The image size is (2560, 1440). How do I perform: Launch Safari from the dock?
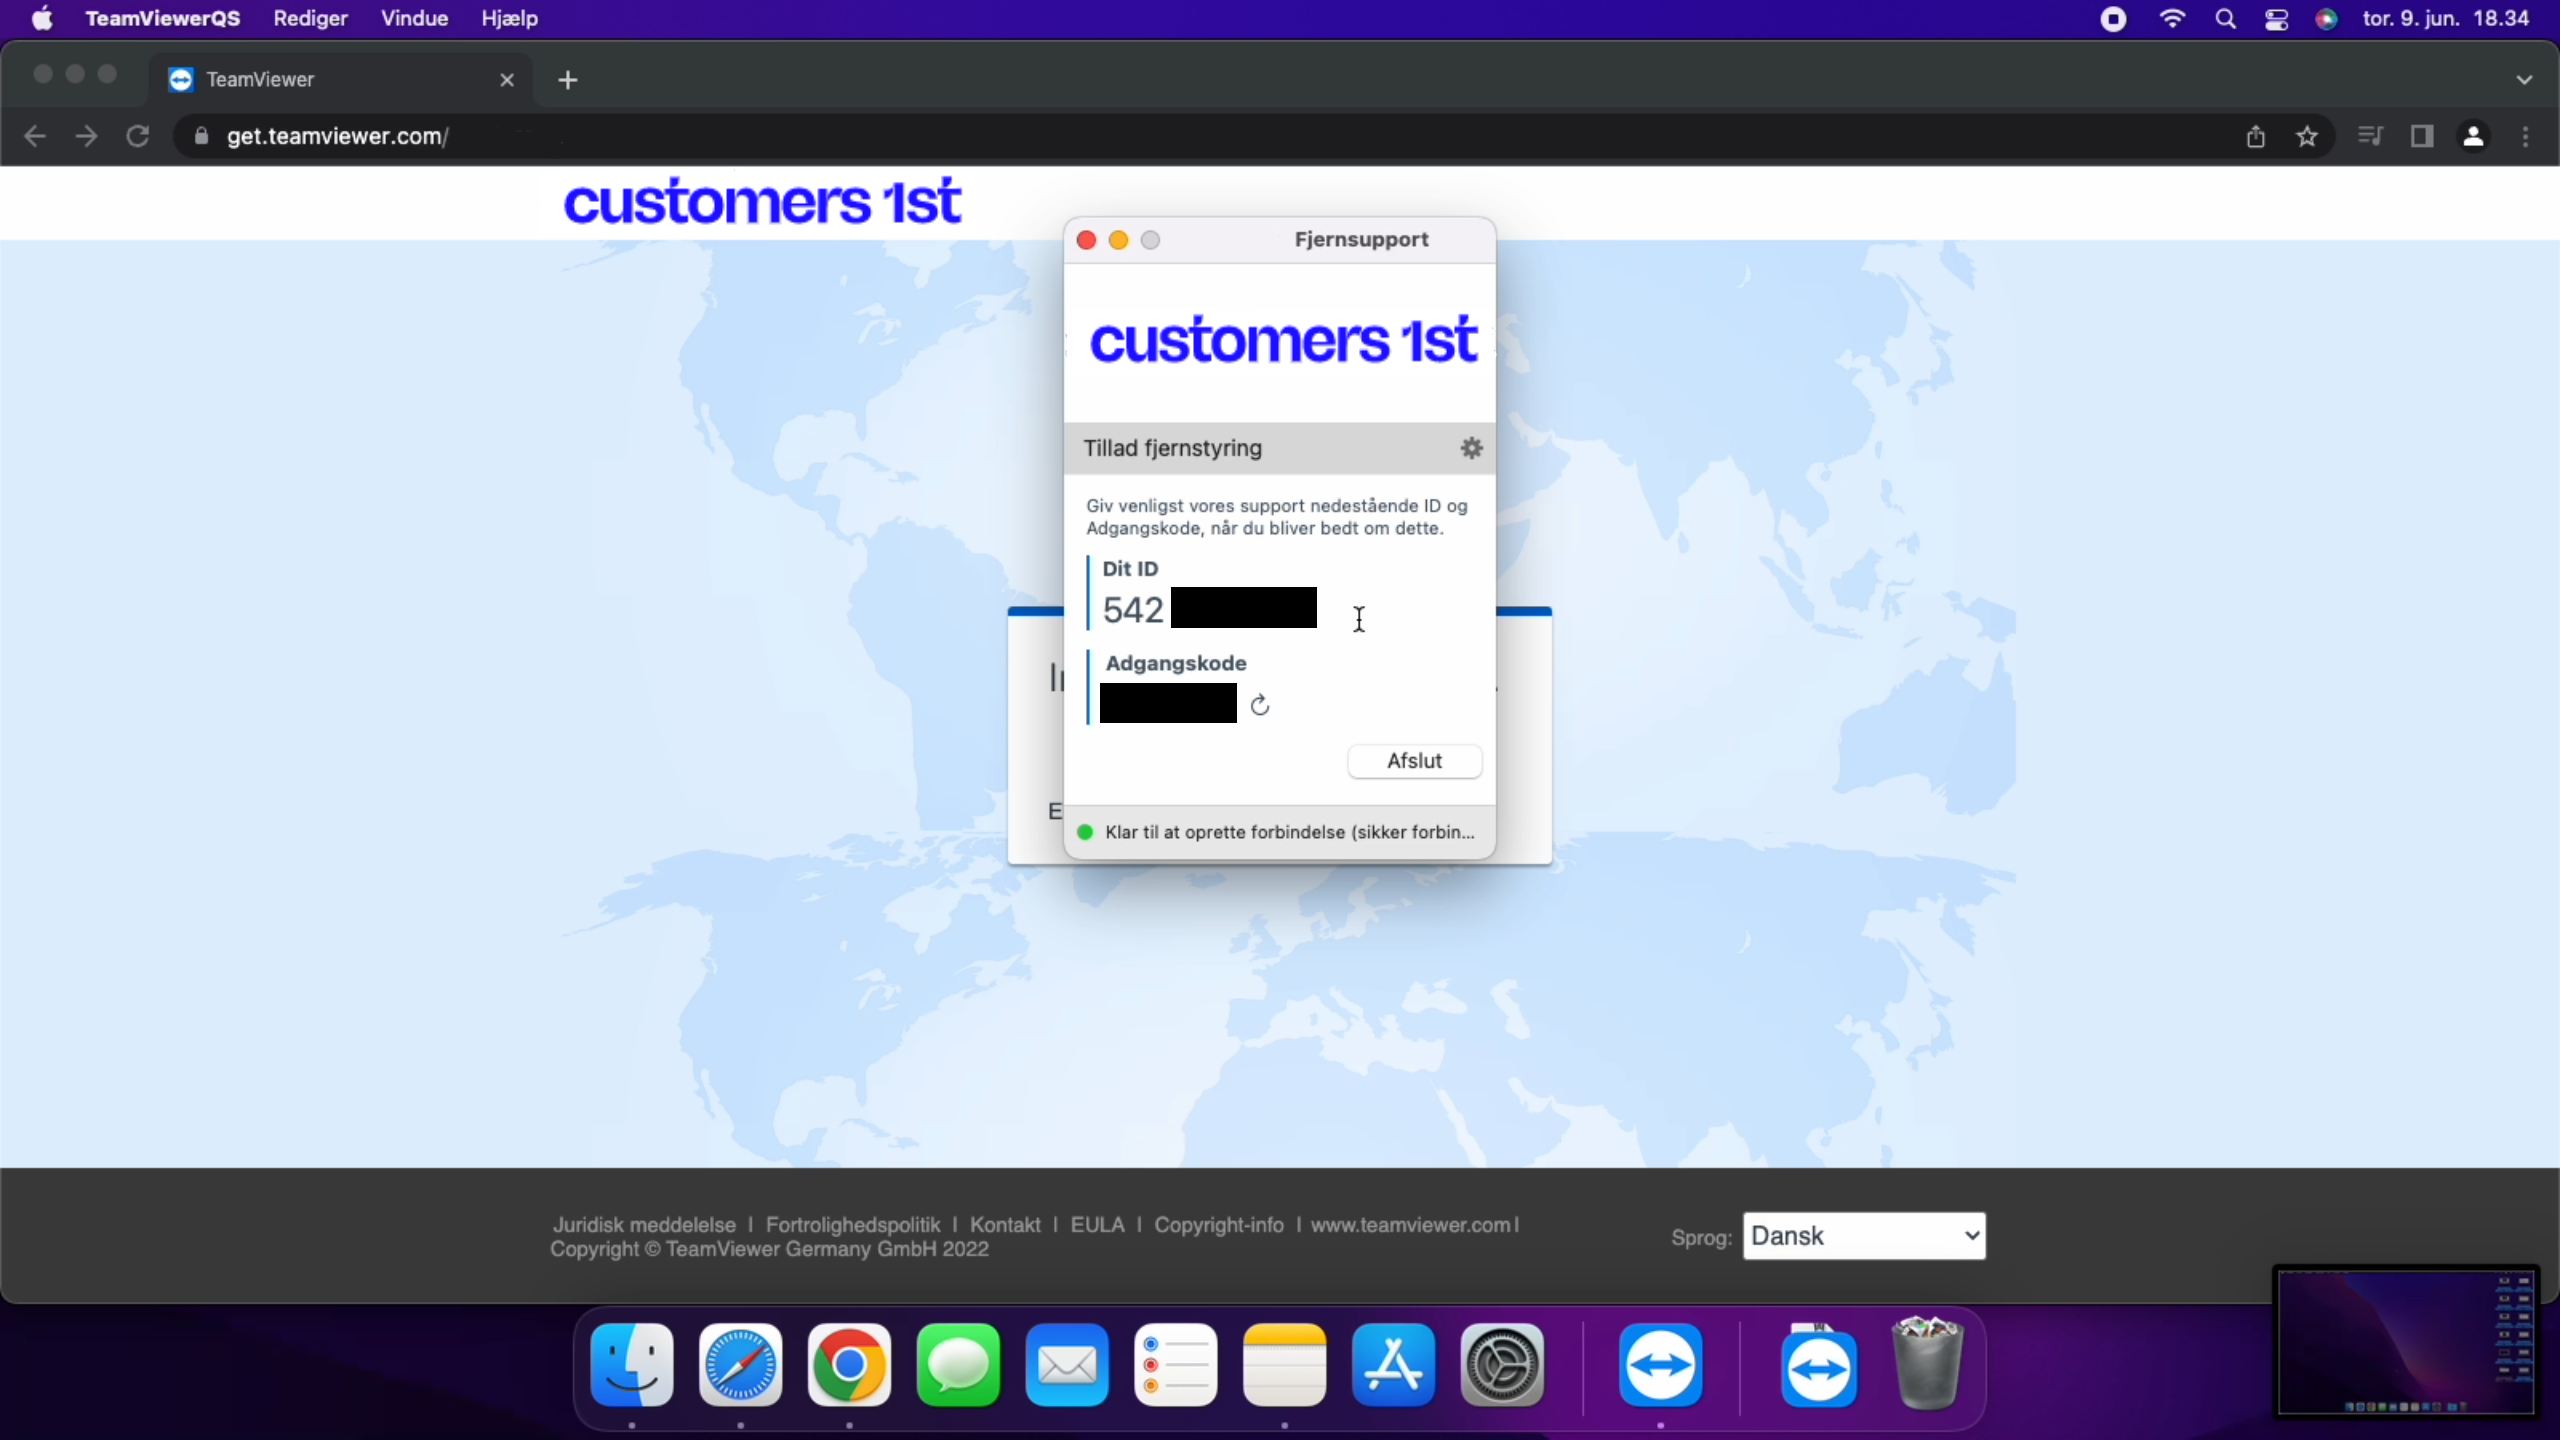741,1365
